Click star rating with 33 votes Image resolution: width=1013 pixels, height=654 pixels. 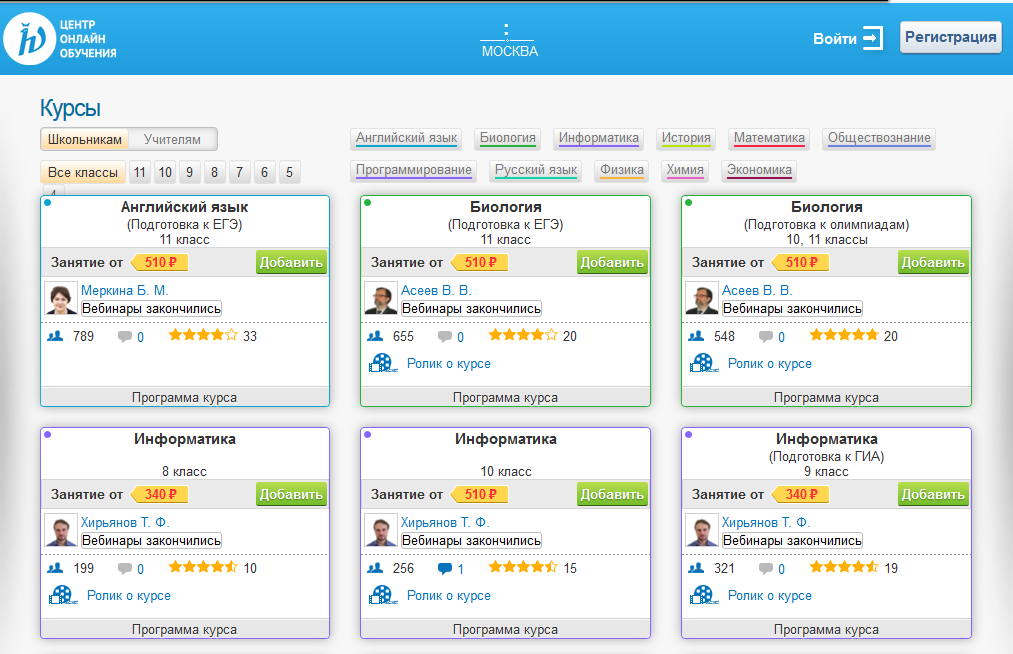coord(203,335)
